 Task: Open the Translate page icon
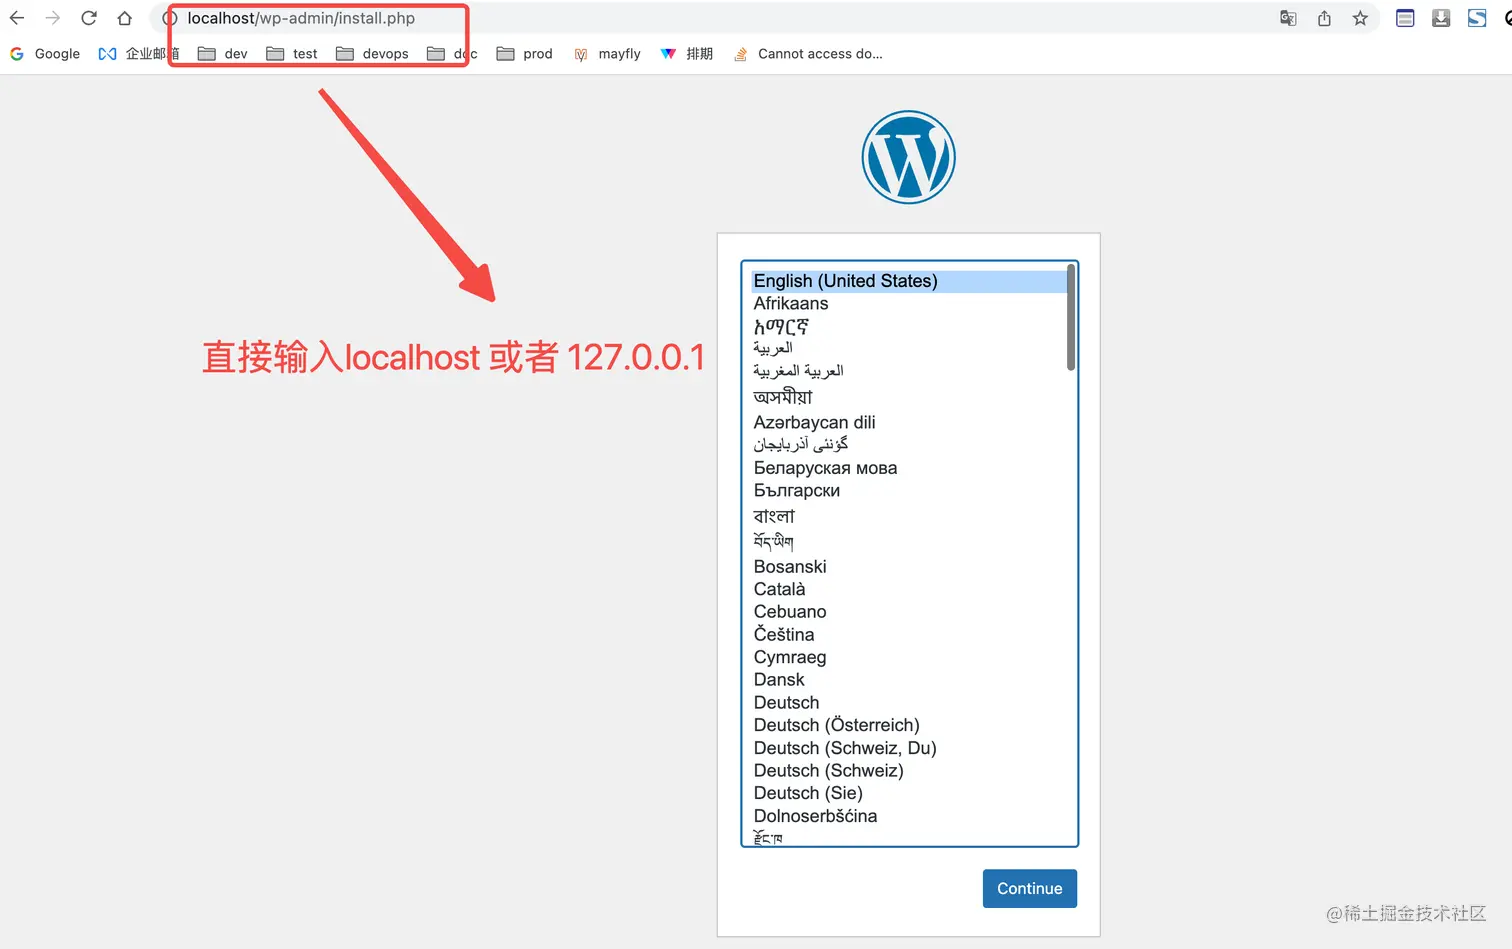click(x=1288, y=18)
